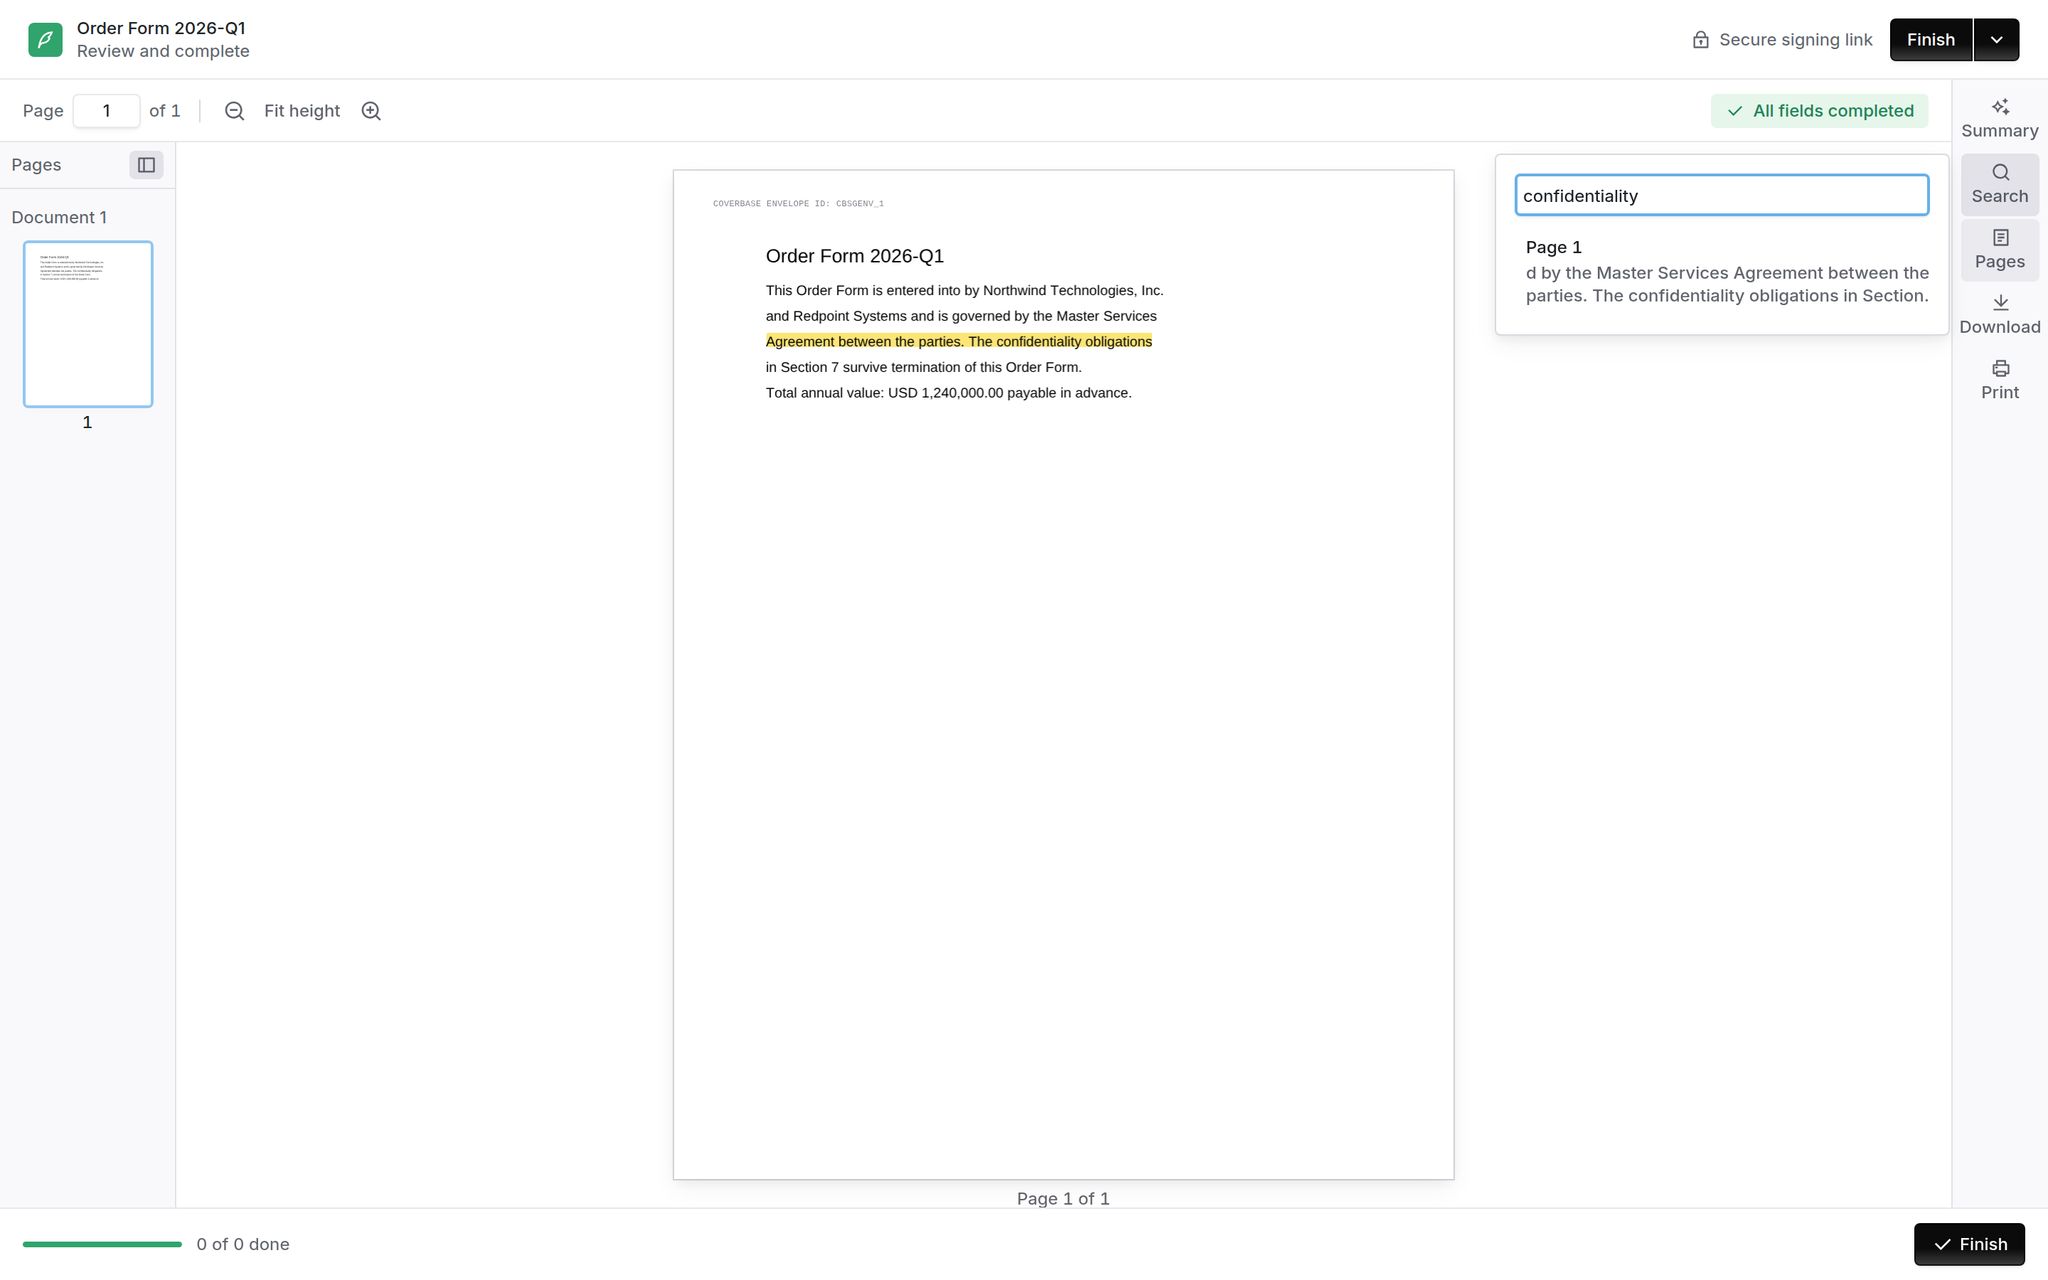Click the Review and complete subtitle
2048x1280 pixels.
coord(163,51)
